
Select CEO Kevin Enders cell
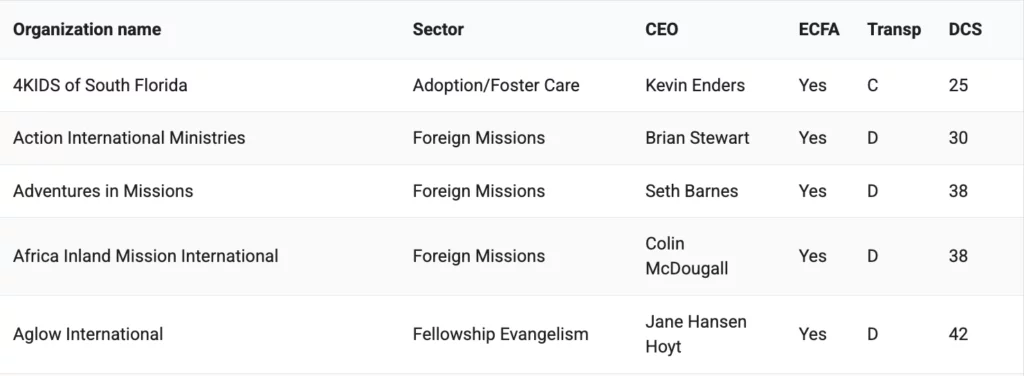[x=695, y=86]
